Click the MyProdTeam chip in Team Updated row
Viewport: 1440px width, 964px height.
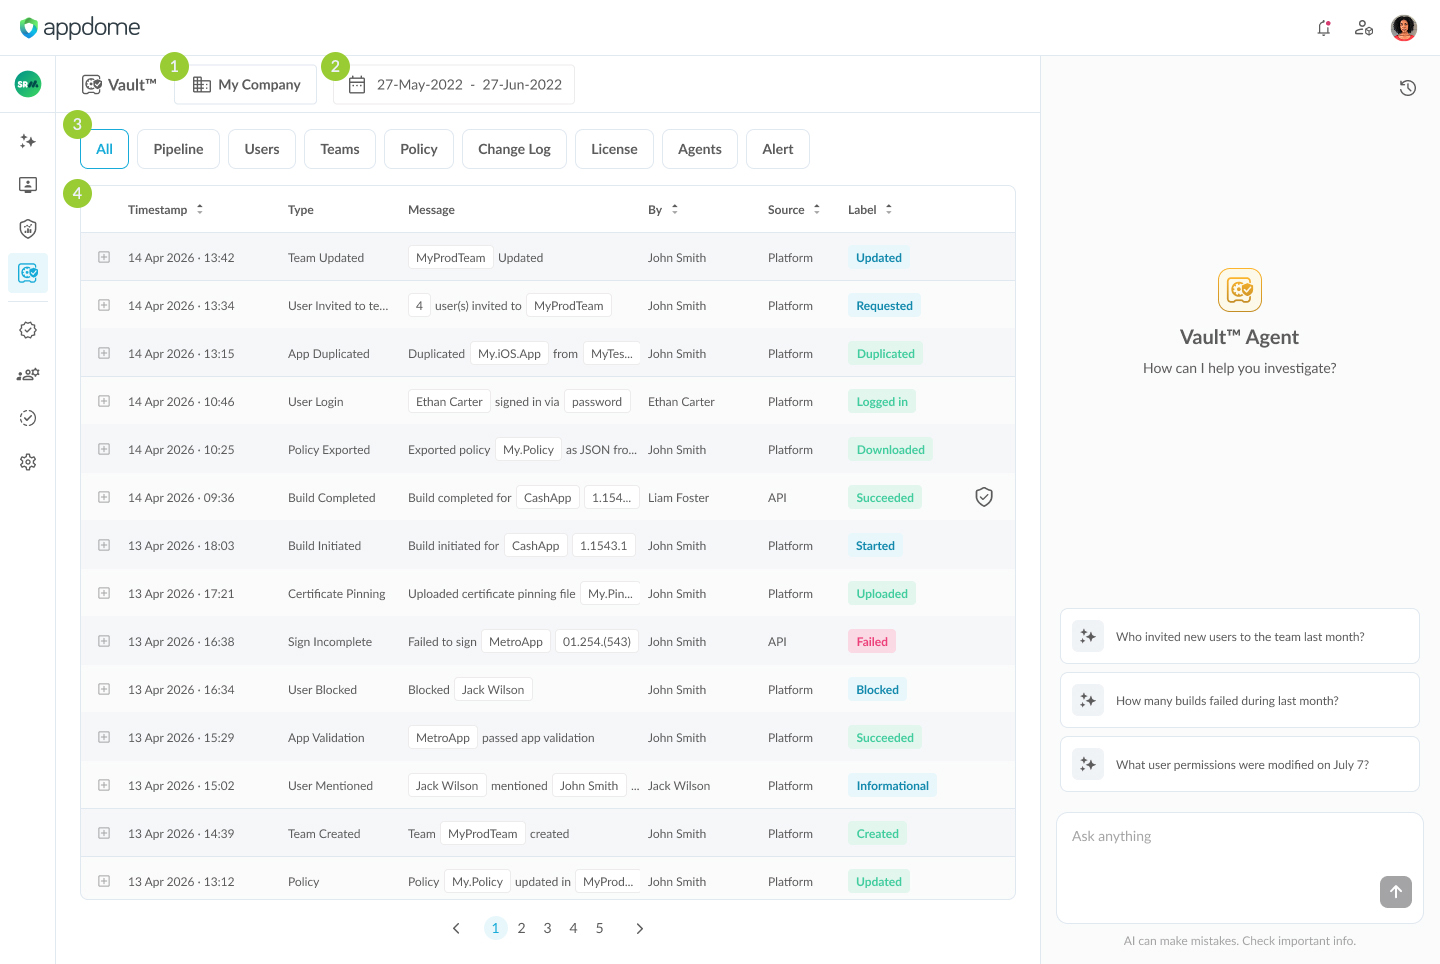[x=451, y=258]
